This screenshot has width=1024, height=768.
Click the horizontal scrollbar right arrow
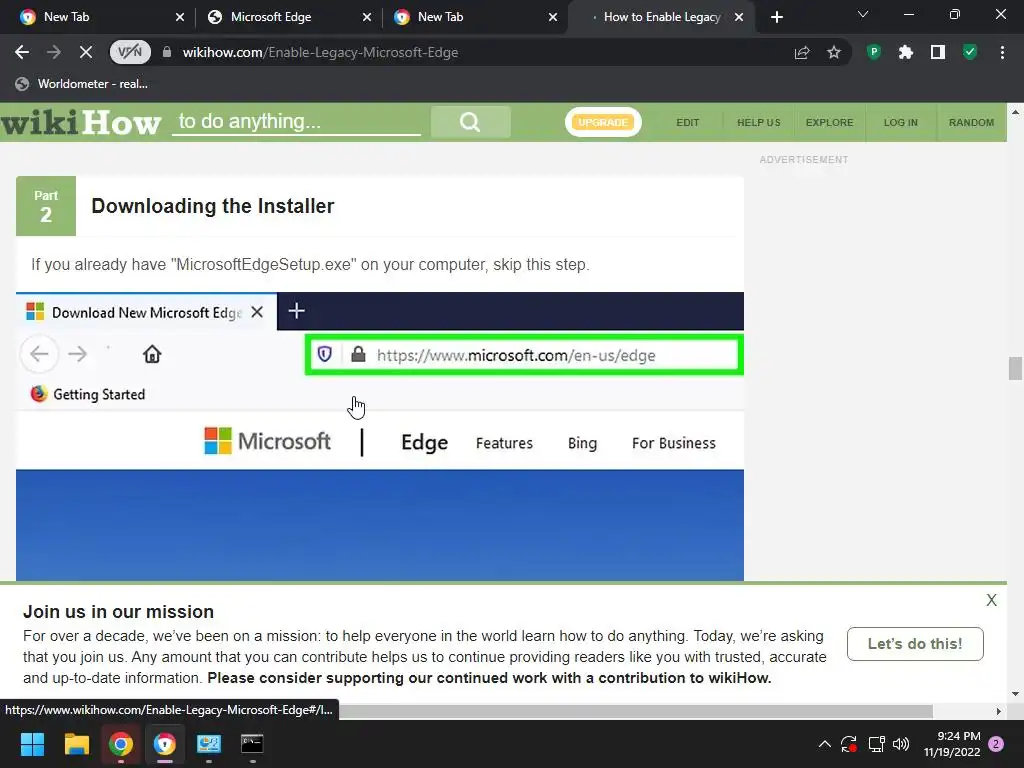click(x=999, y=711)
